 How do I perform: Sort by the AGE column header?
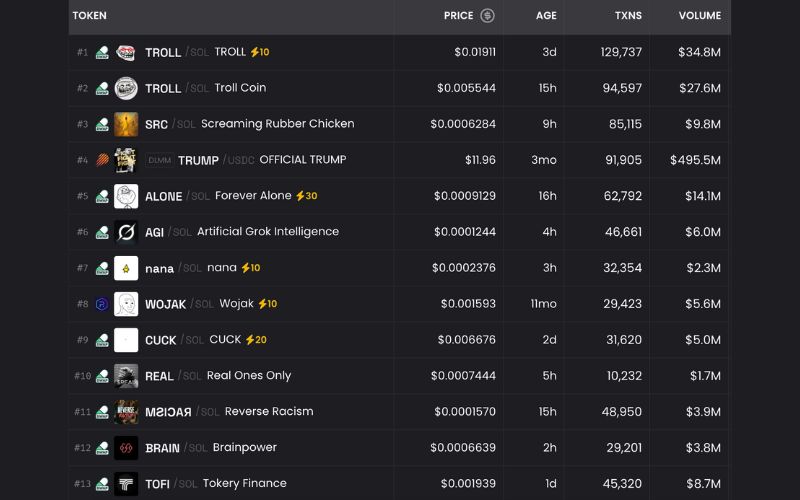[546, 16]
